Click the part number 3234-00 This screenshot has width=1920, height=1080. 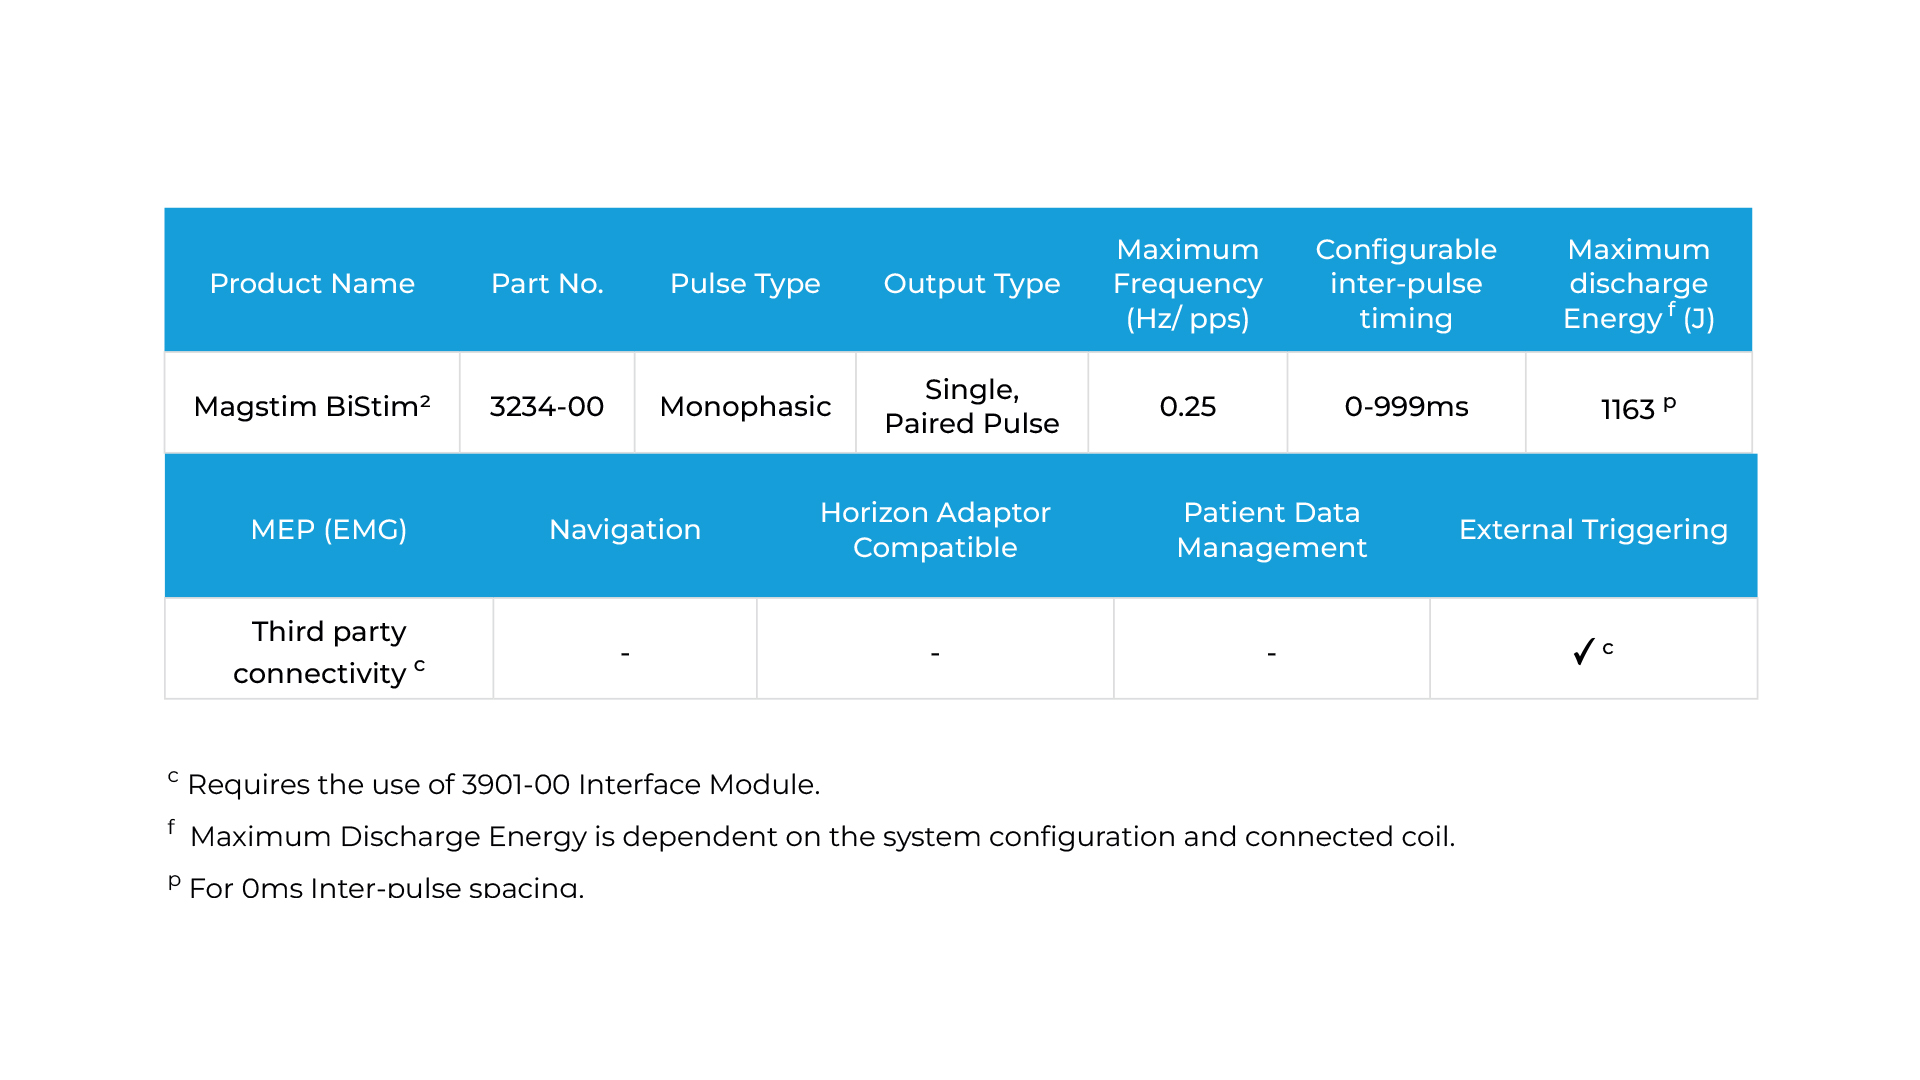(x=547, y=406)
